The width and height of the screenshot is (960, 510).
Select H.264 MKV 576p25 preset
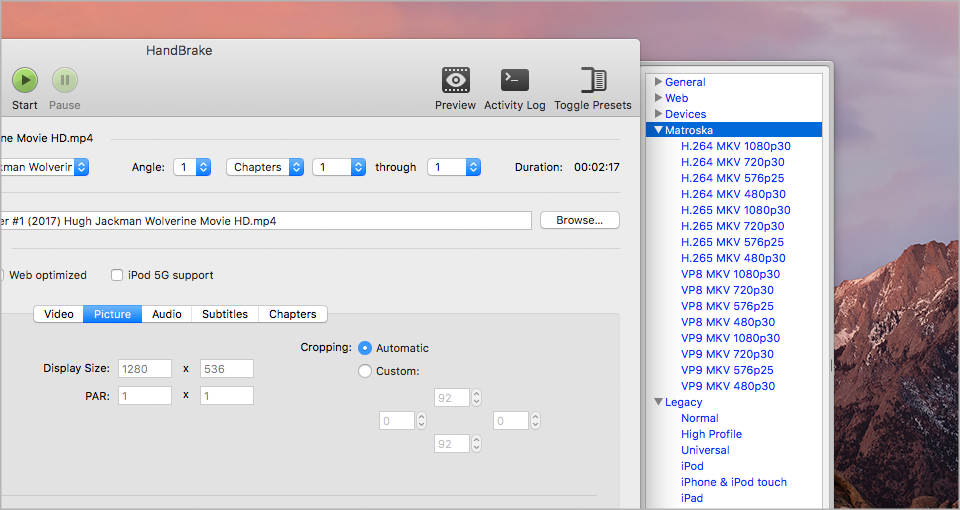click(733, 178)
